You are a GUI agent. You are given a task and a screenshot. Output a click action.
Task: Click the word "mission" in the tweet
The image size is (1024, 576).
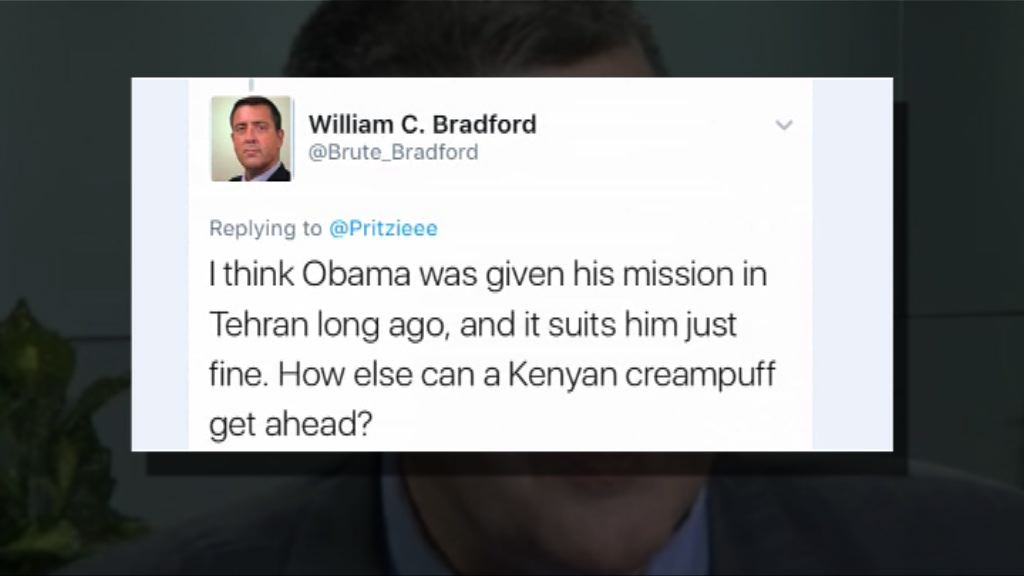click(676, 274)
